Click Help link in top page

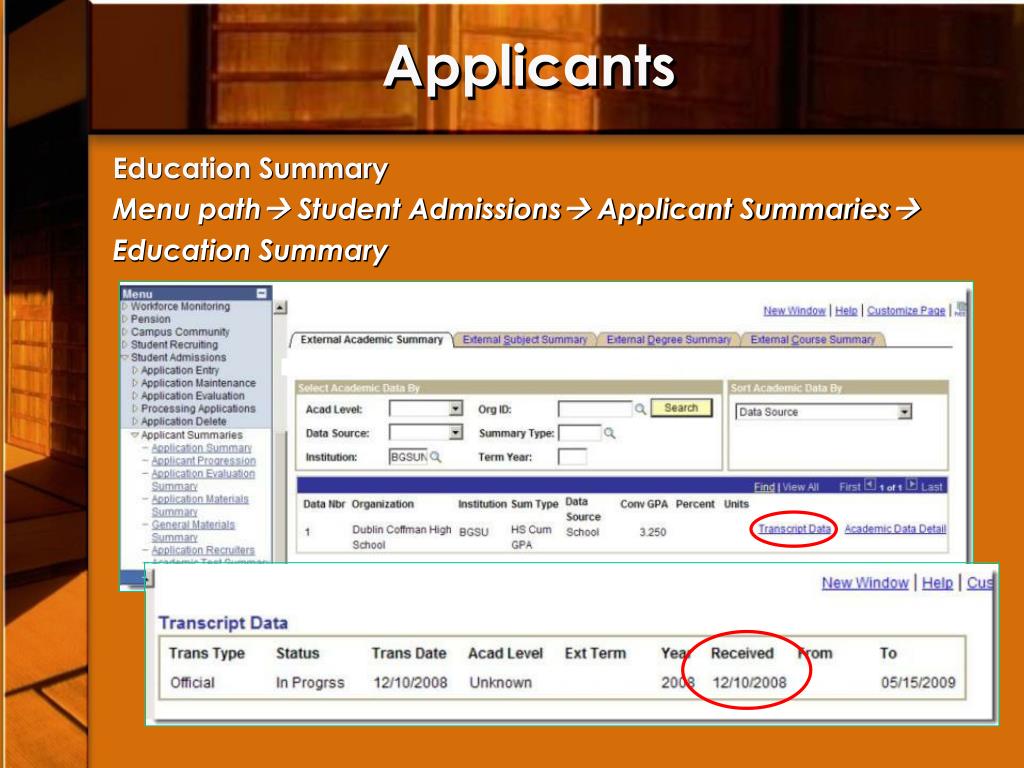pyautogui.click(x=846, y=311)
